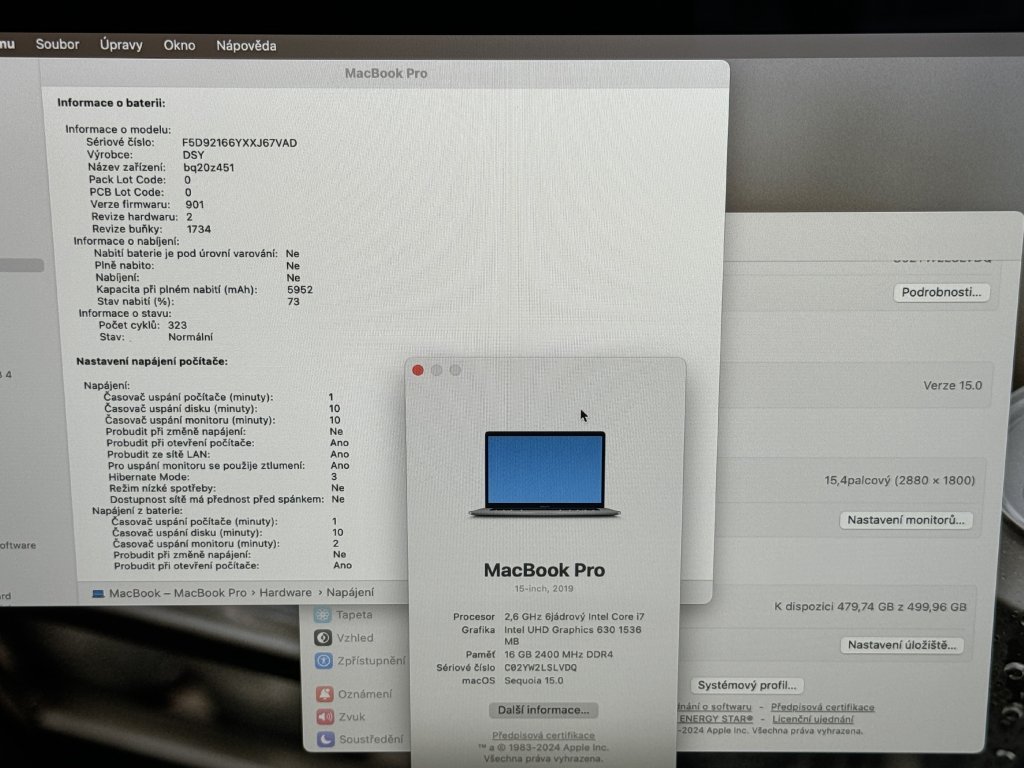1024x768 pixels.
Task: Select firmware version value 901
Action: click(x=195, y=204)
